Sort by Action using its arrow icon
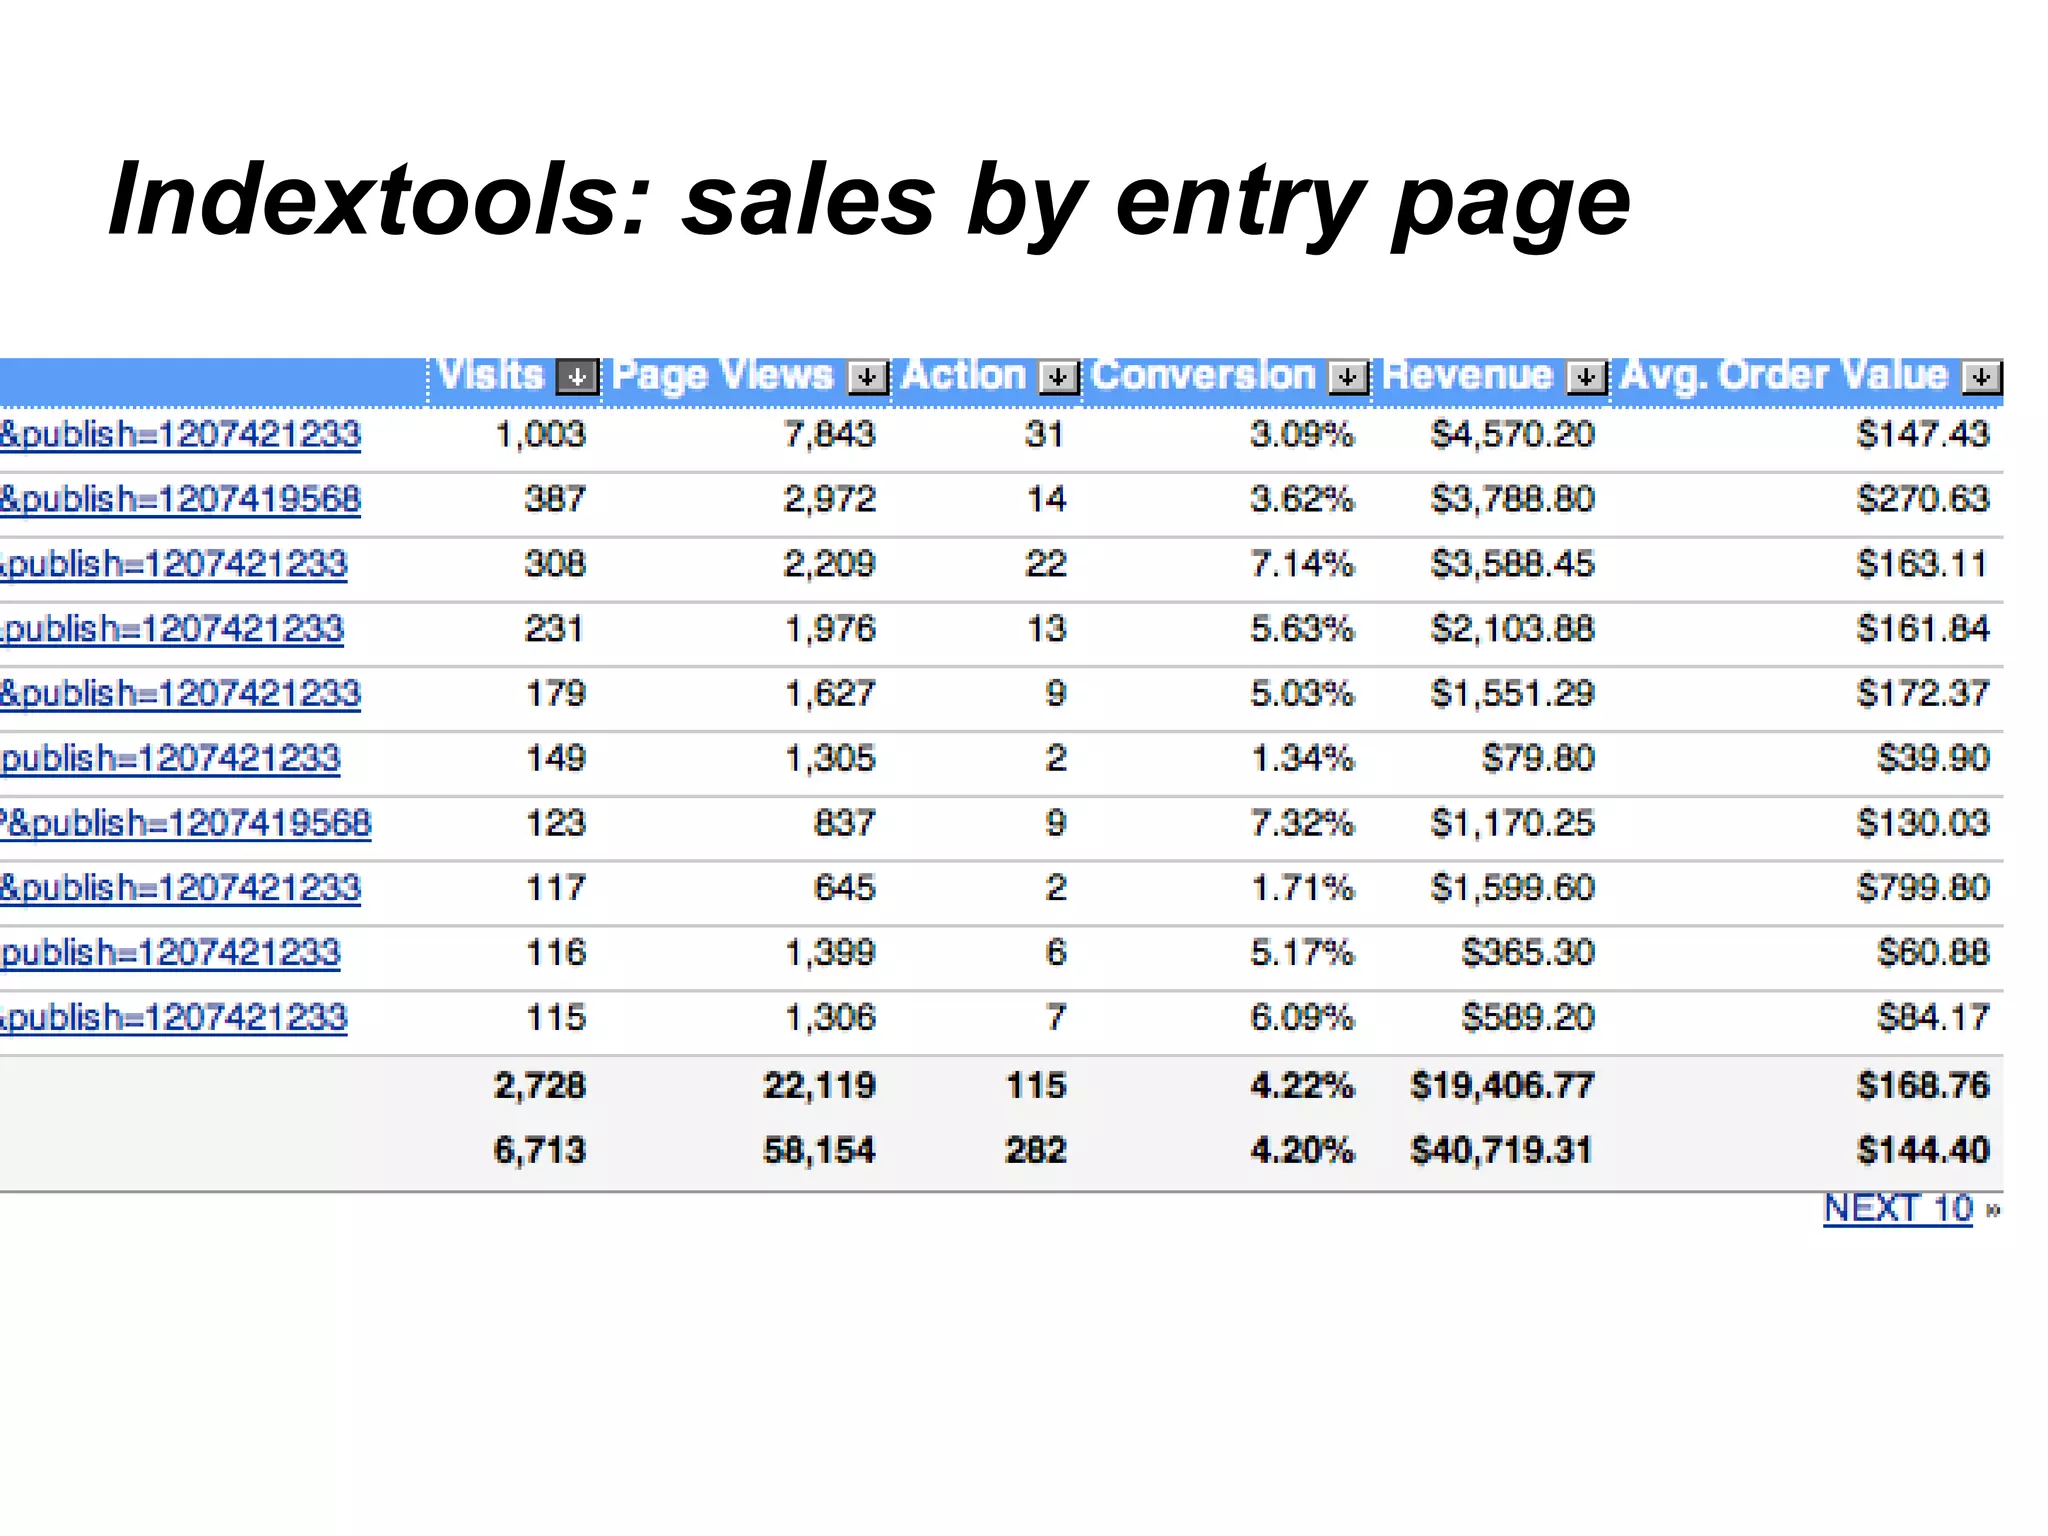Screen dimensions: 2048x1536 (1058, 377)
